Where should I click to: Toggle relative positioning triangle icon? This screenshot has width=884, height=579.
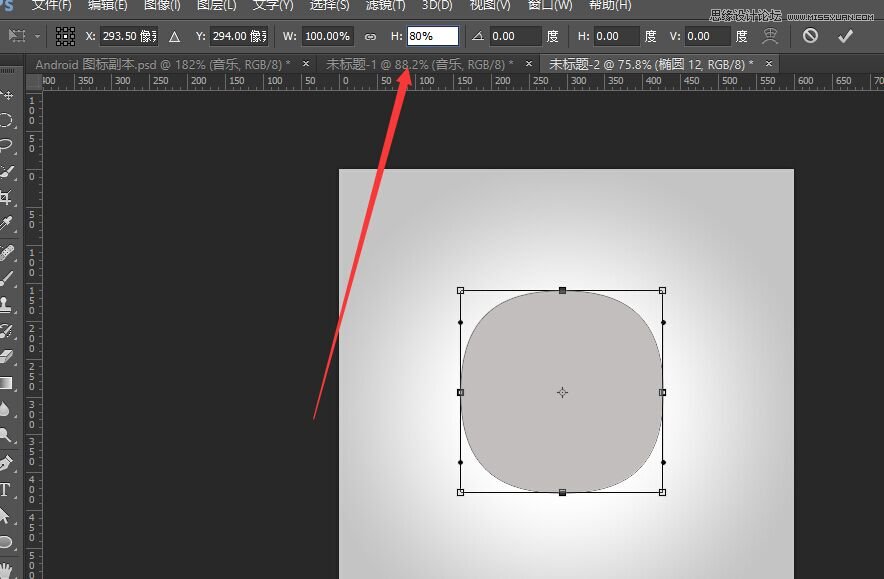click(175, 36)
